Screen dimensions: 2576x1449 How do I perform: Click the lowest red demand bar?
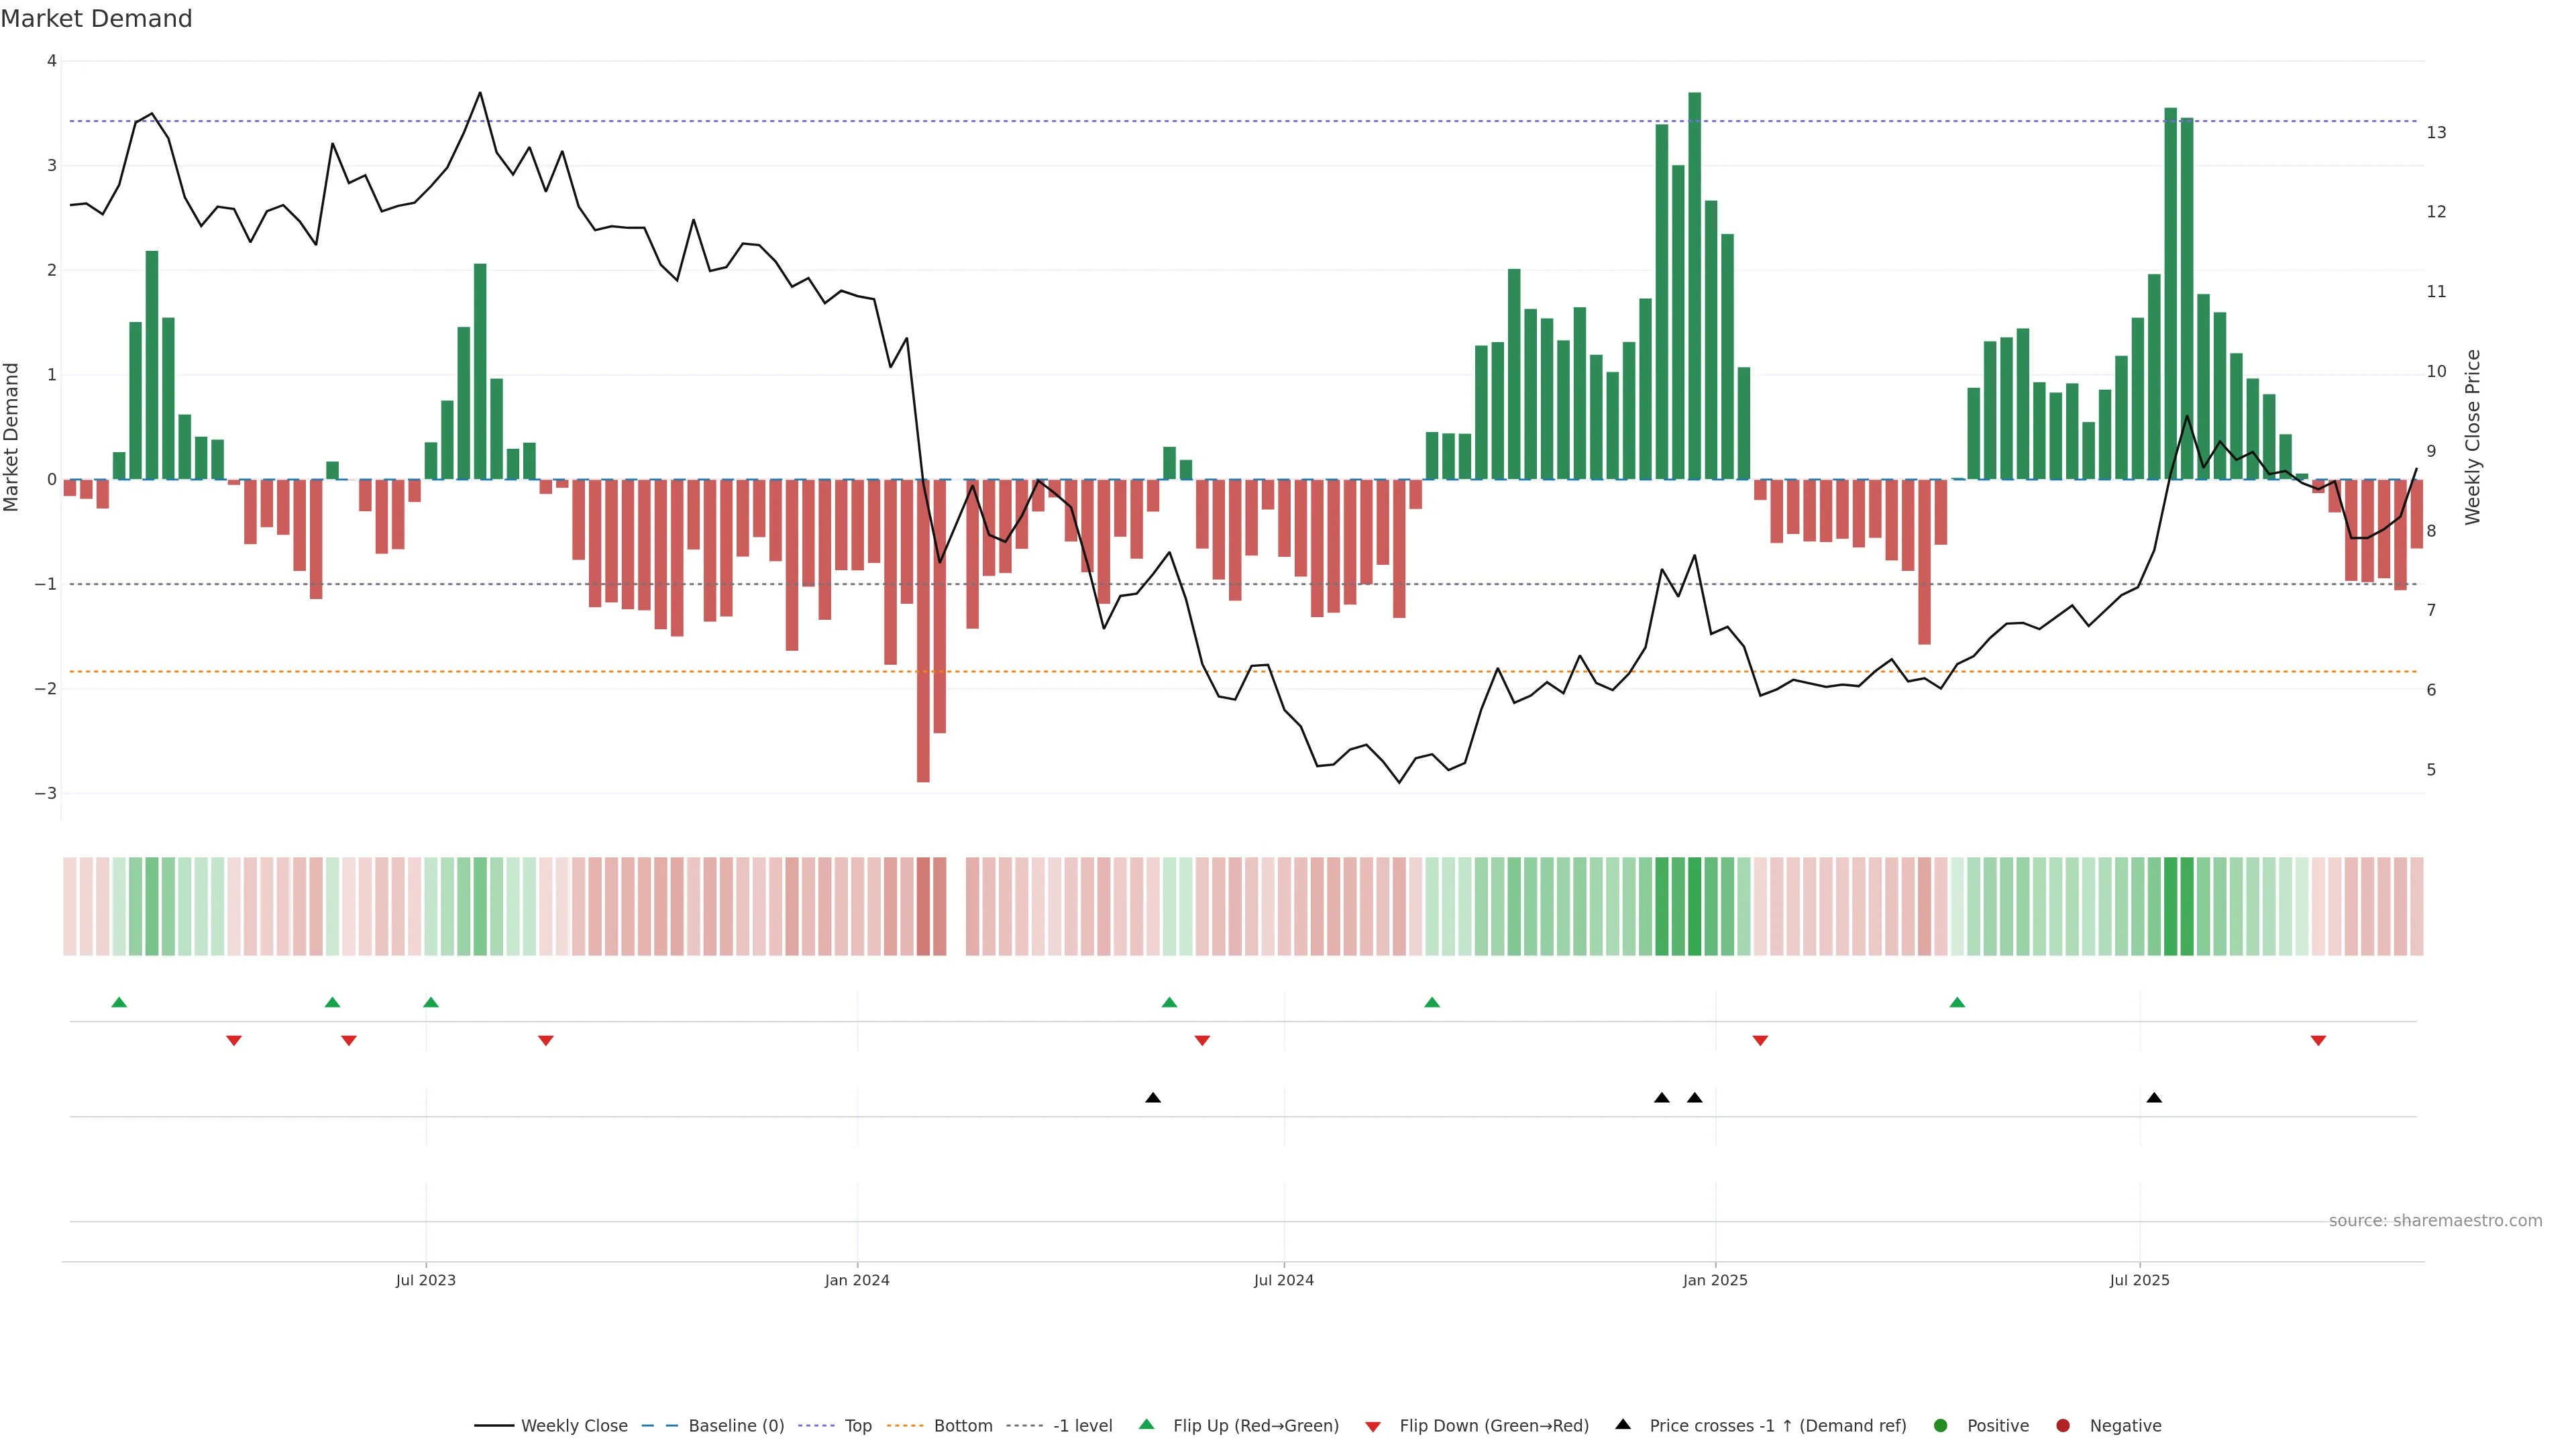point(923,630)
